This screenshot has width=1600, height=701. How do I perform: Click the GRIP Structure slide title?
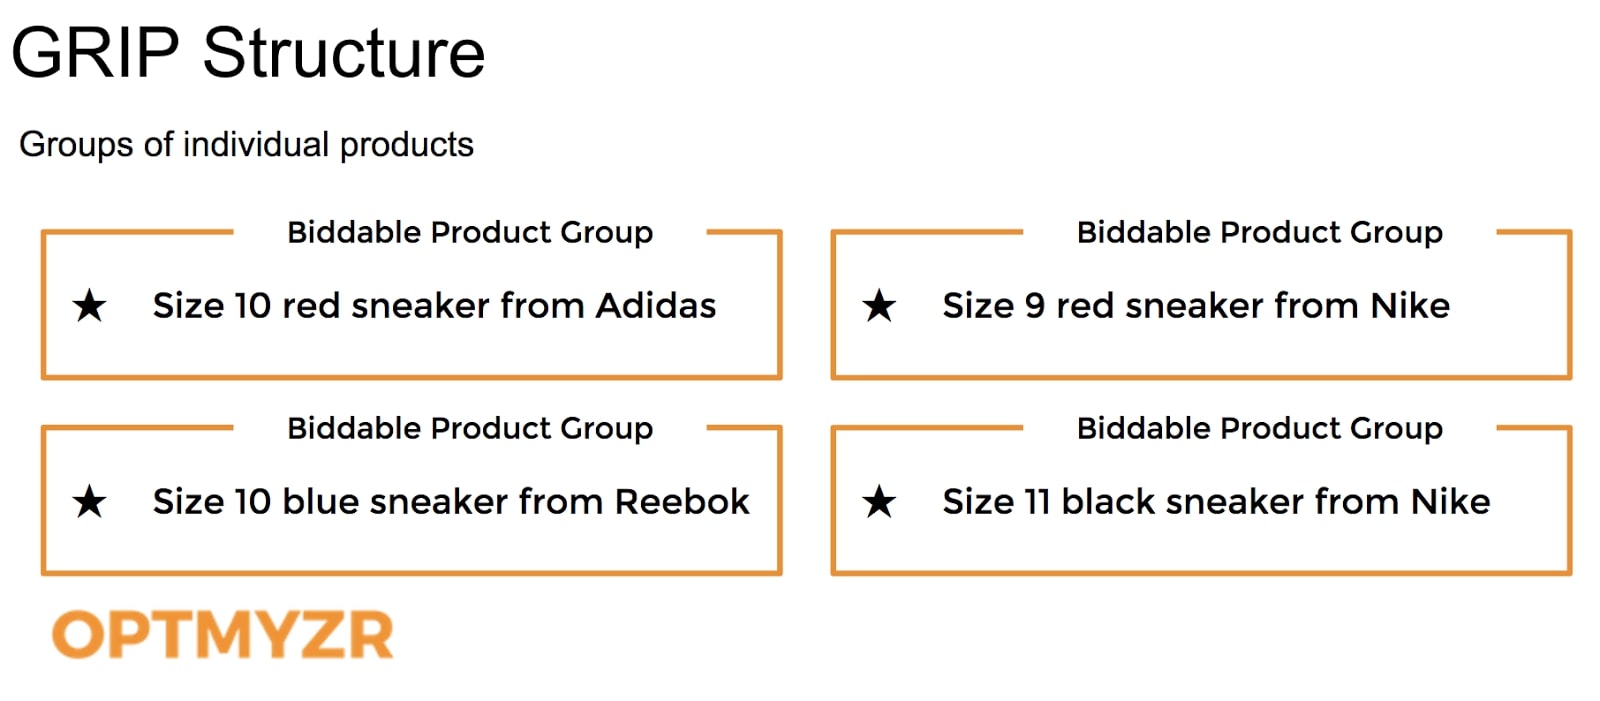point(248,53)
